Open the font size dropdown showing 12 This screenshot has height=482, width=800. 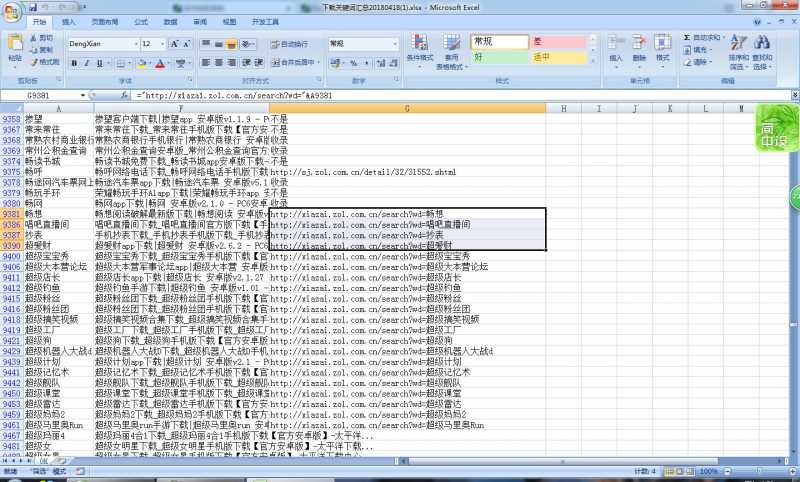(162, 44)
